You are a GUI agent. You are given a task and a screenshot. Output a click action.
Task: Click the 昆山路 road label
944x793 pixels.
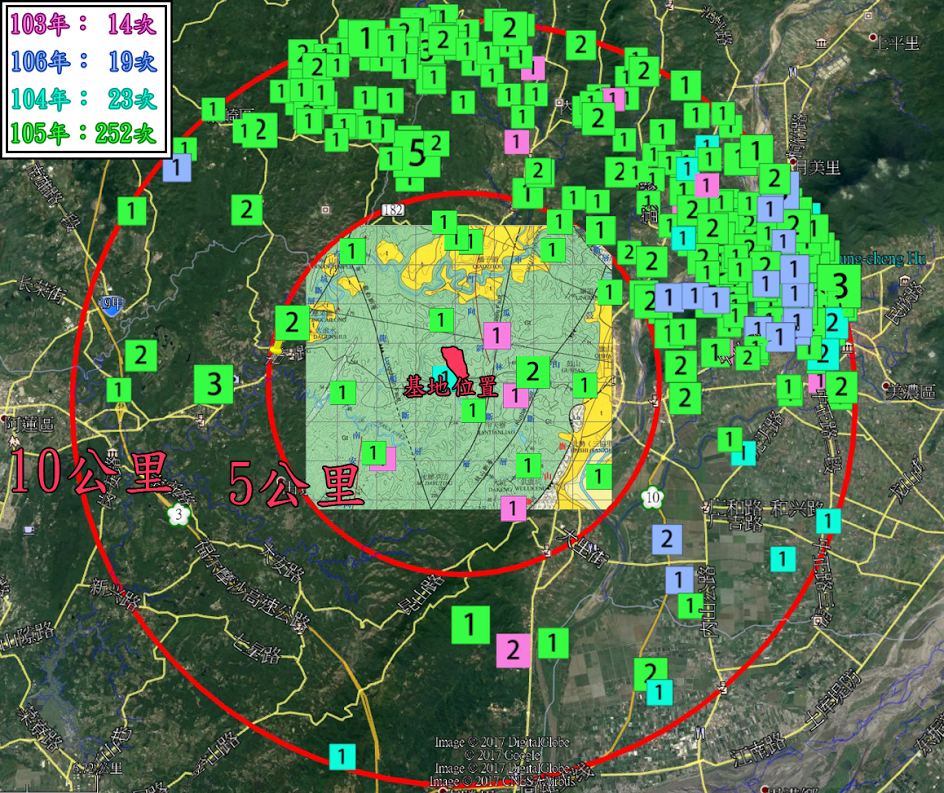pos(422,595)
